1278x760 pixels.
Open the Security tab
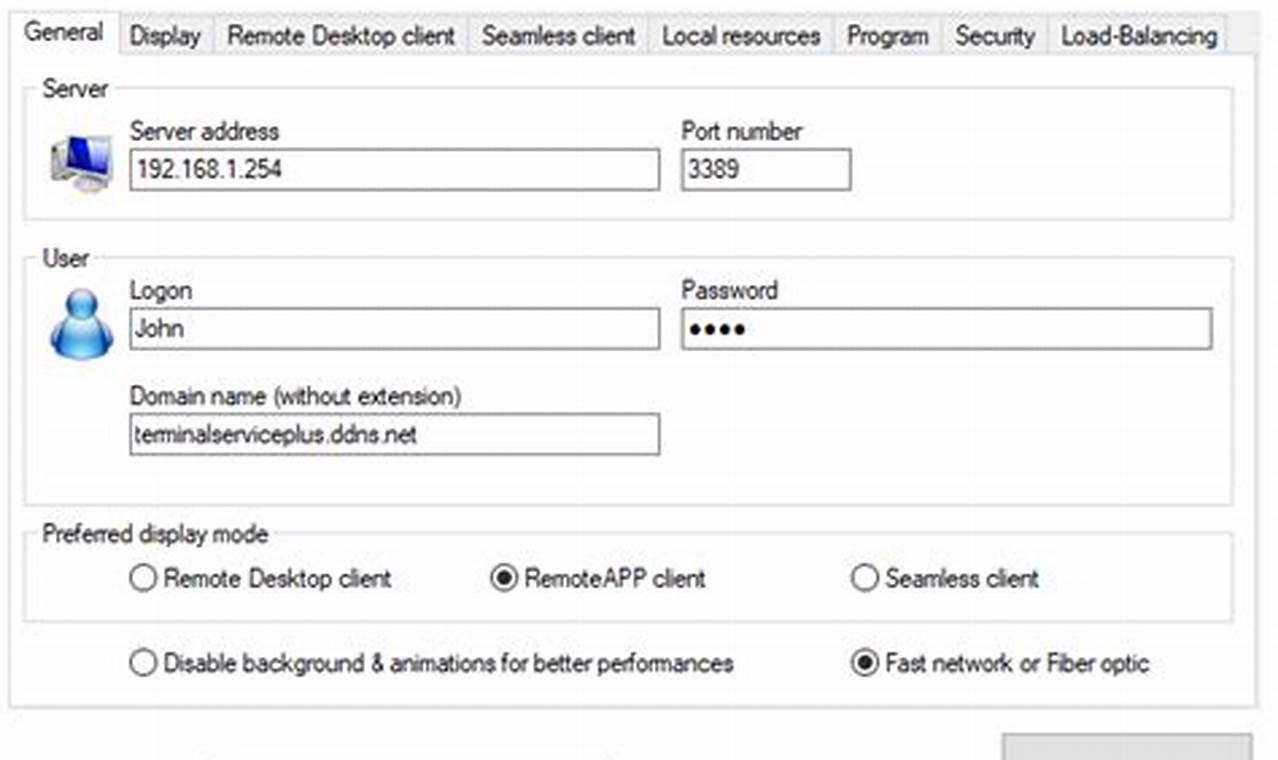[x=995, y=35]
